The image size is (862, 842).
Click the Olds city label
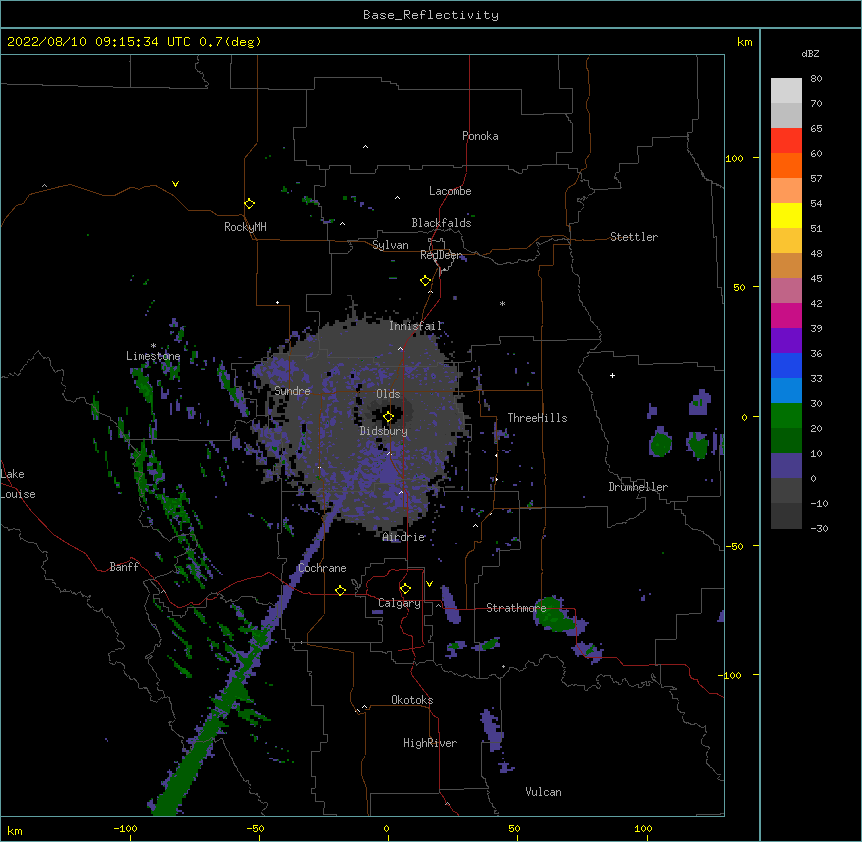point(388,394)
